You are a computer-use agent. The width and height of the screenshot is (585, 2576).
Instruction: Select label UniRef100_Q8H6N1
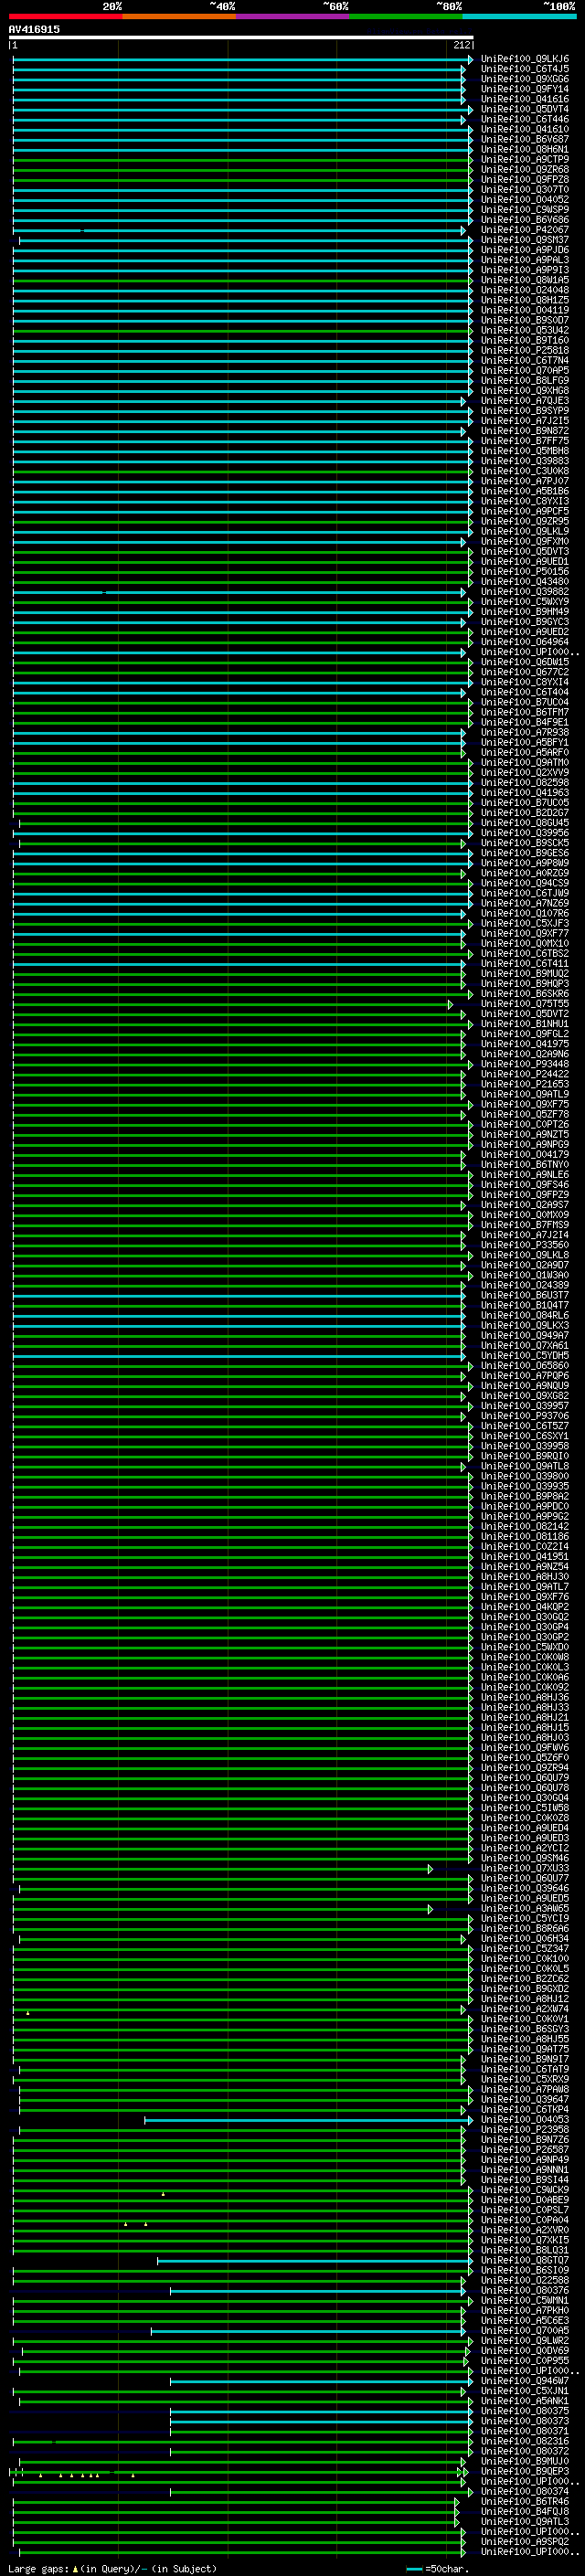click(524, 149)
